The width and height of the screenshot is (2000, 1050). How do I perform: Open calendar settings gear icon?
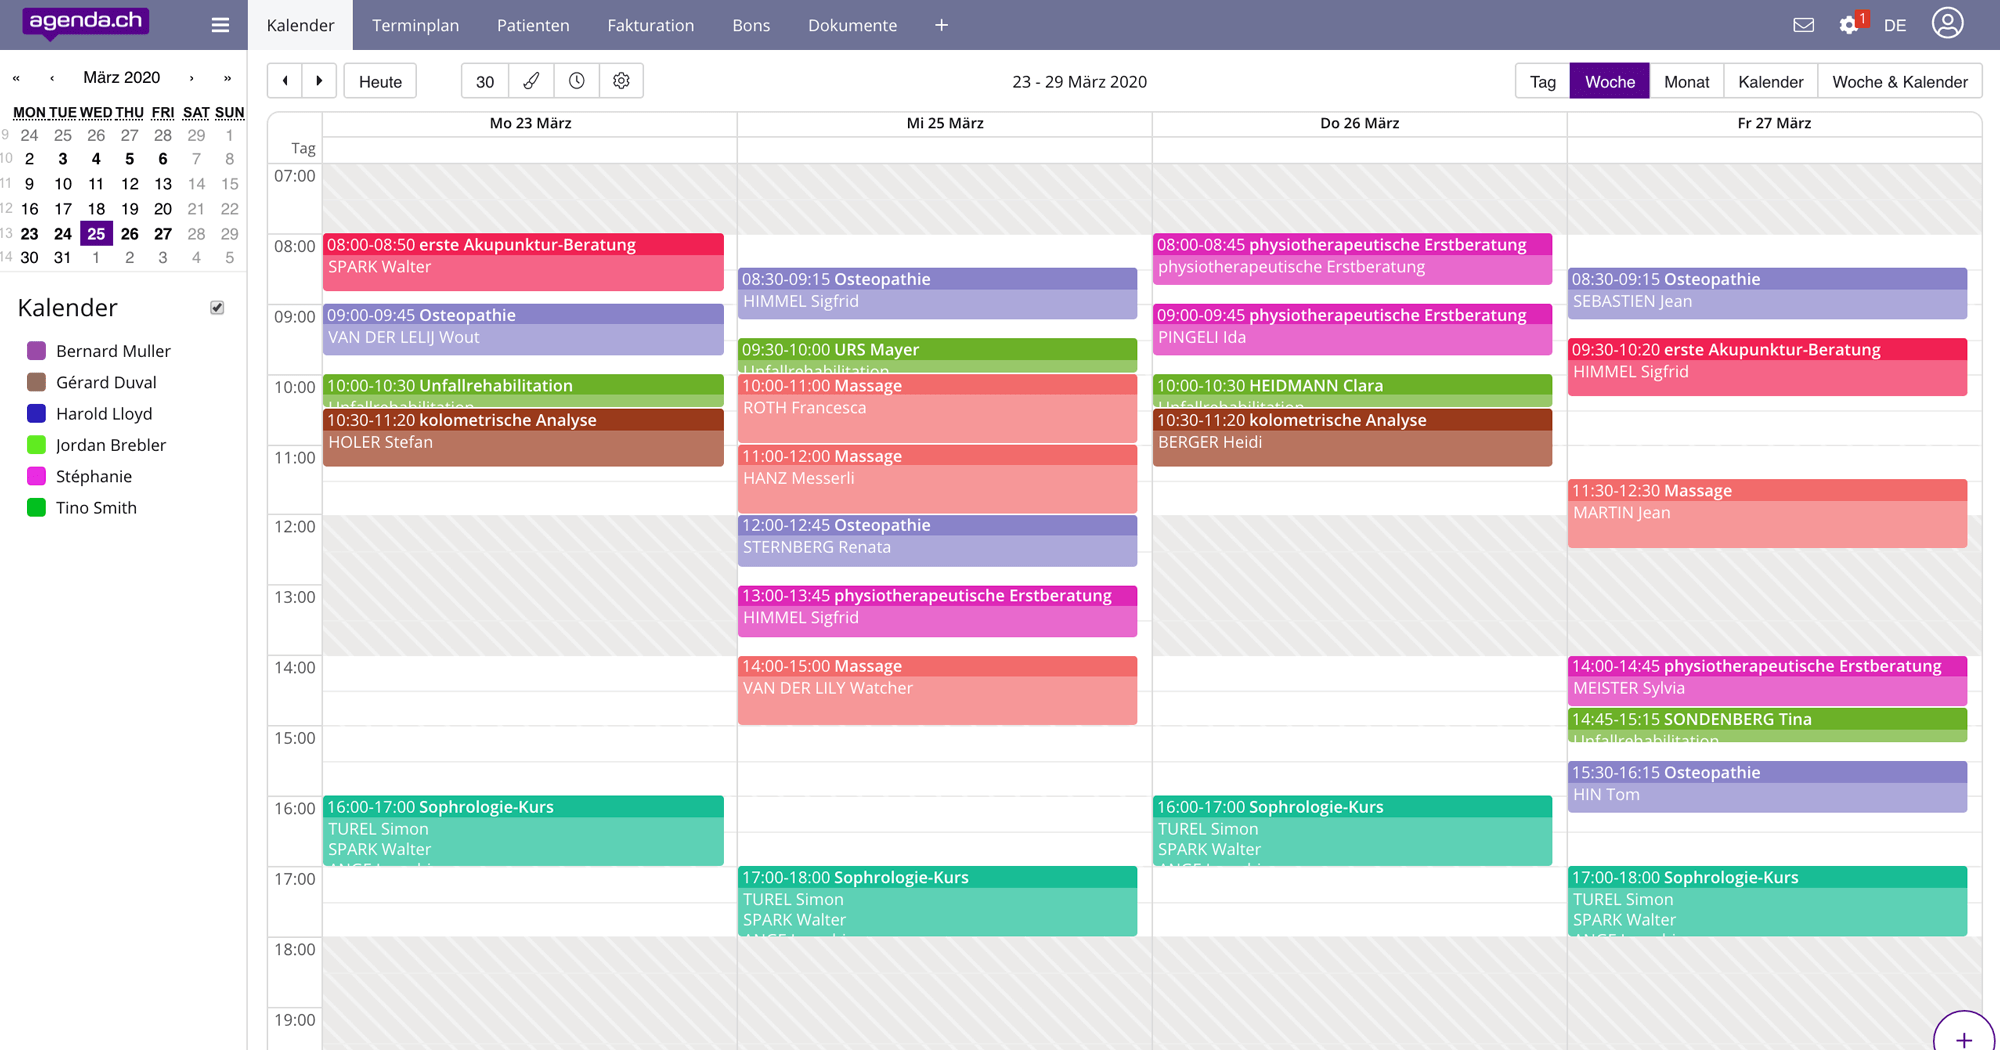tap(621, 81)
